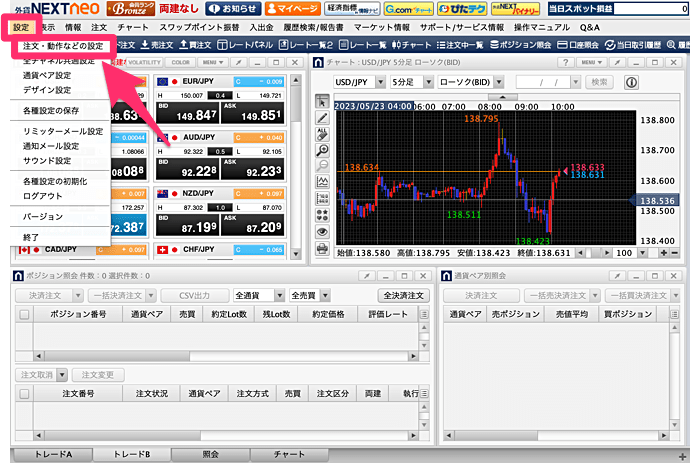The image size is (690, 463).
Task: Click the EUR/JPY BID 149.847 rate tile
Action: [188, 113]
